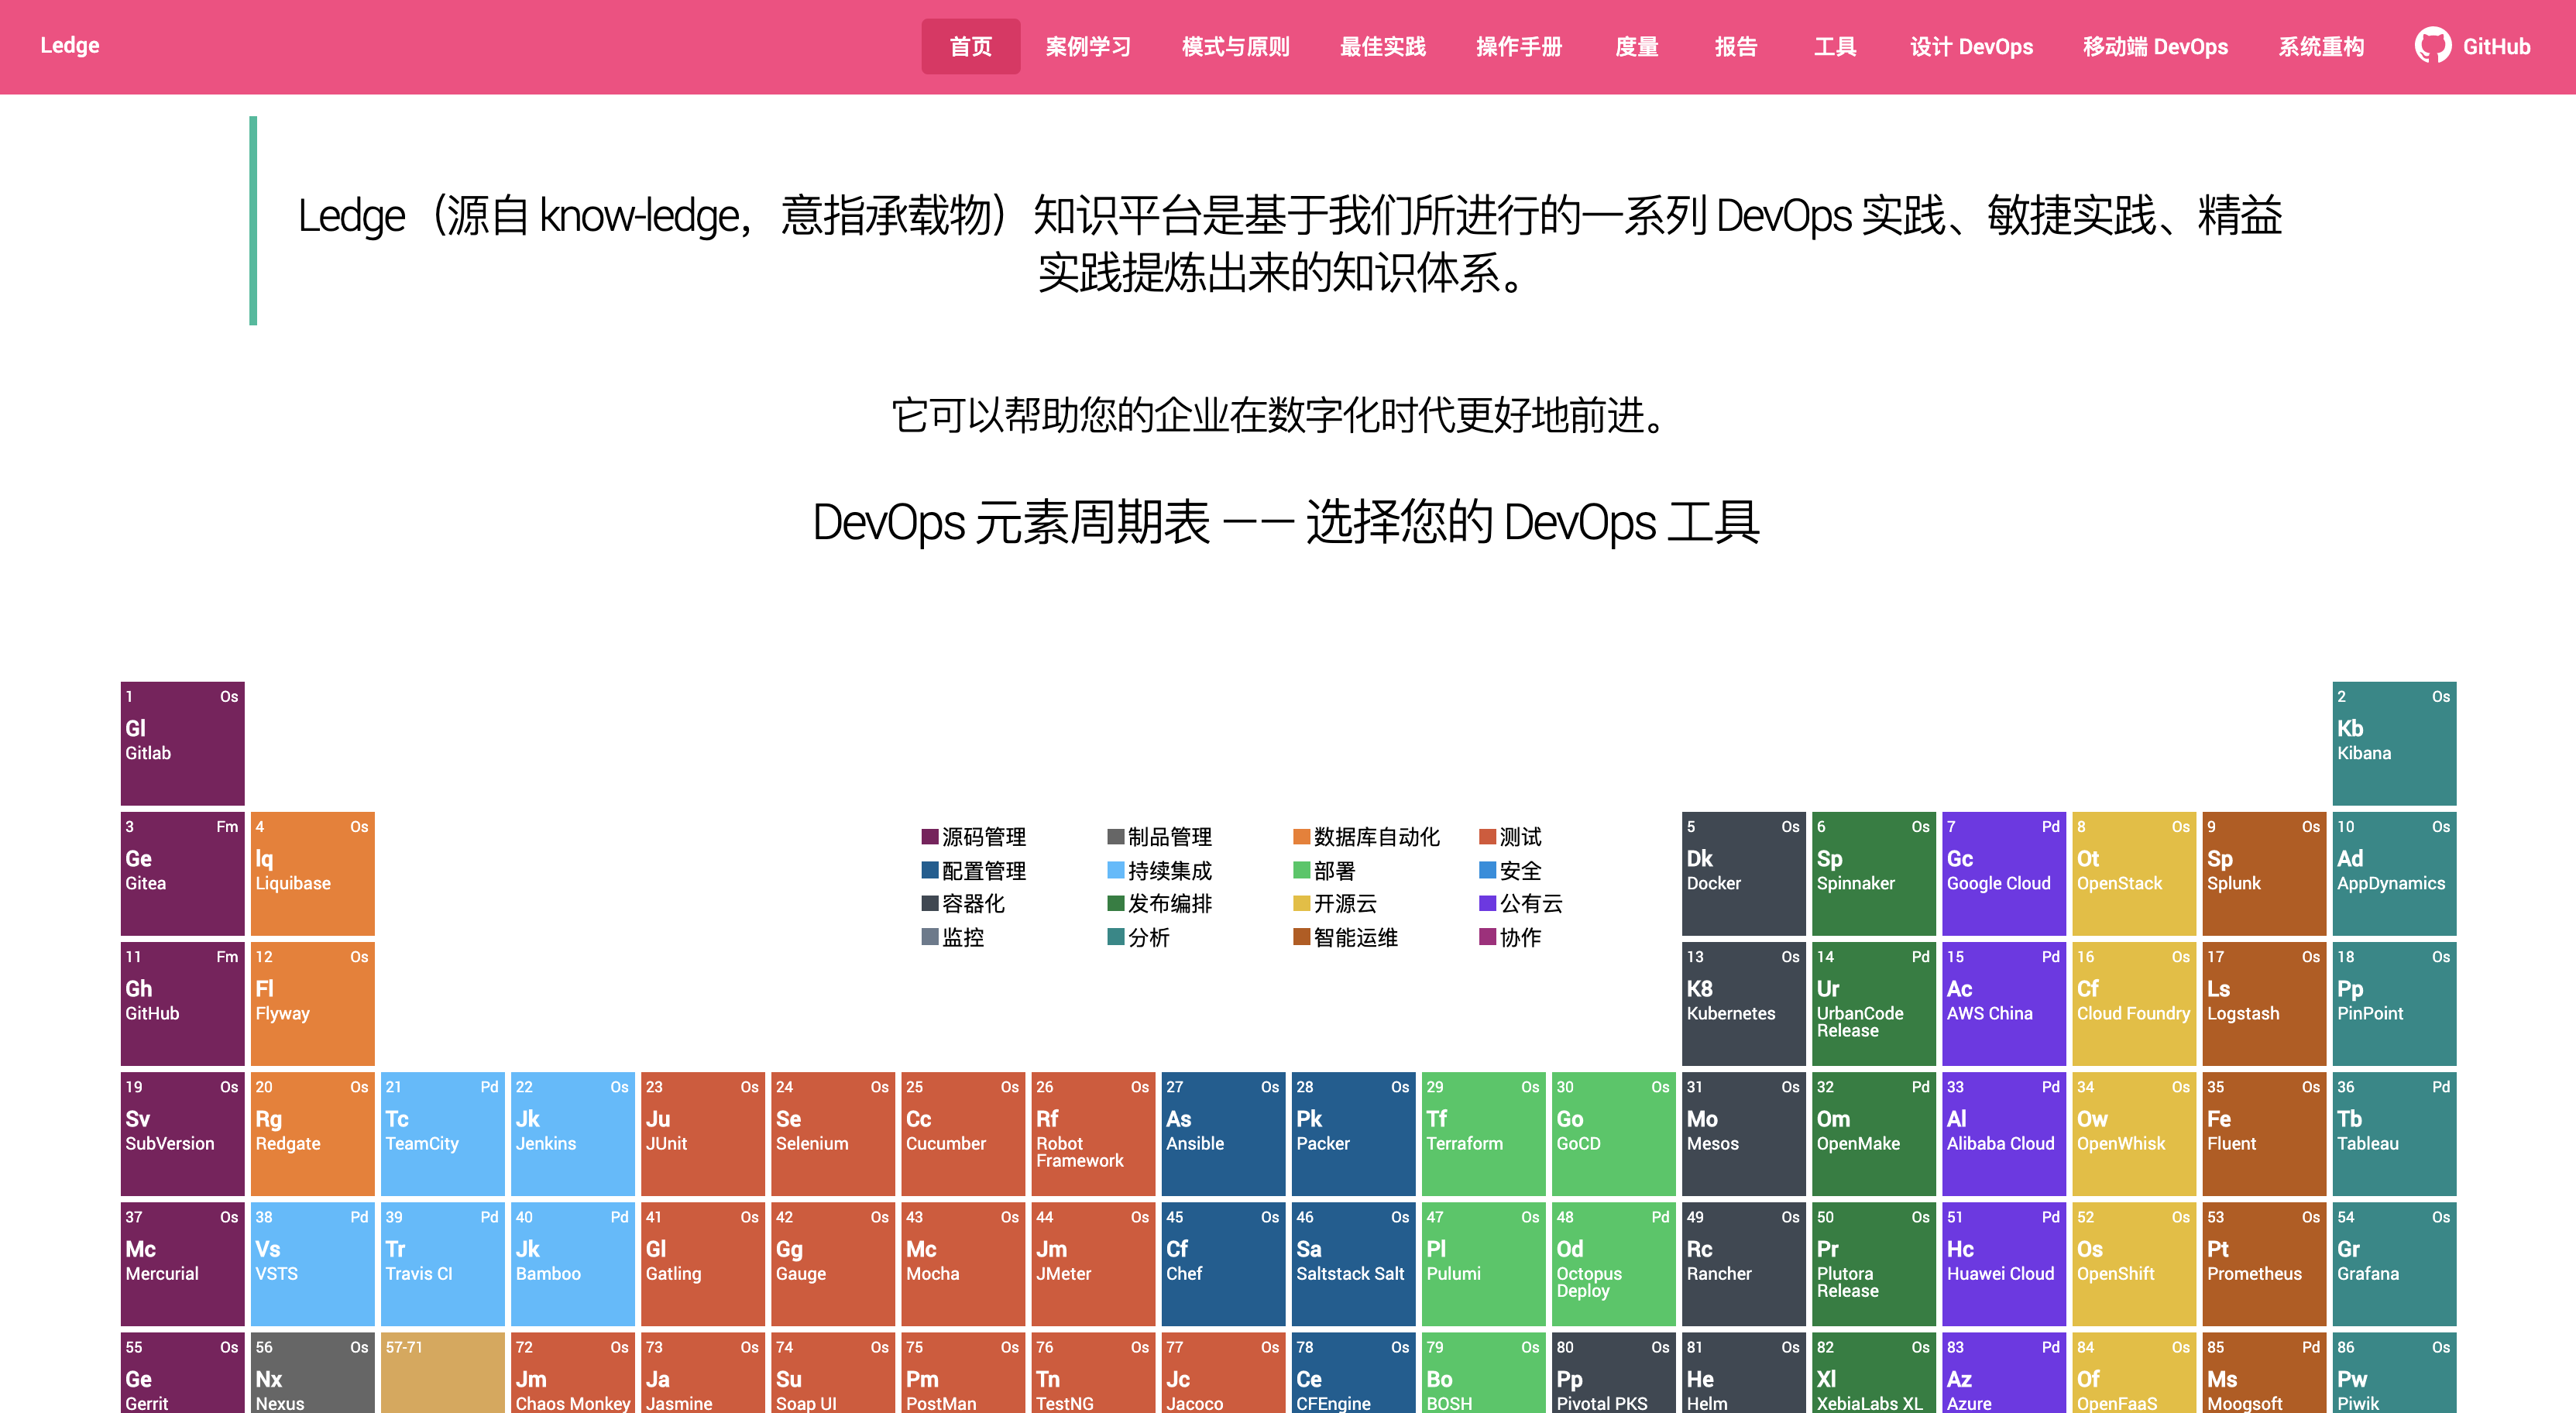This screenshot has width=2576, height=1413.
Task: Open the 系统重构 navigation link
Action: 2320,46
